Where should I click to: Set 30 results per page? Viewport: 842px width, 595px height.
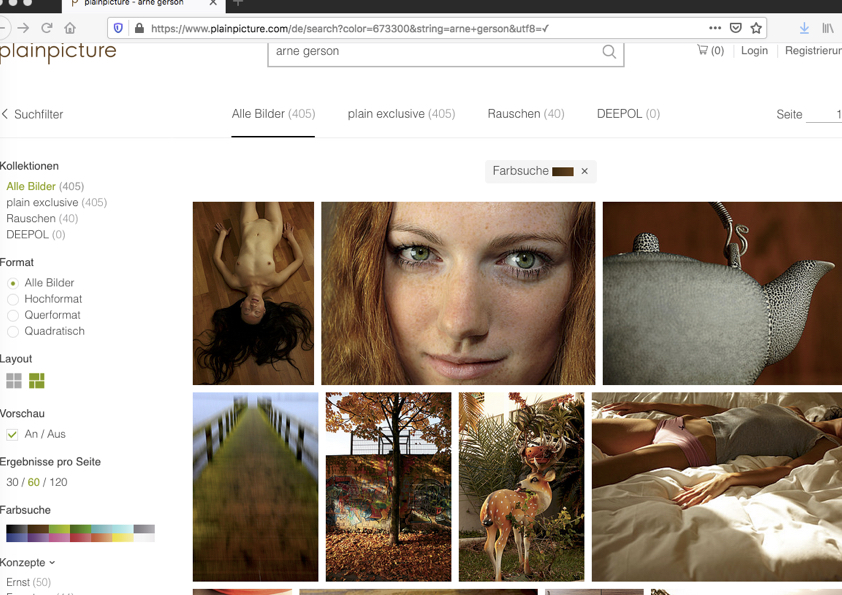12,482
